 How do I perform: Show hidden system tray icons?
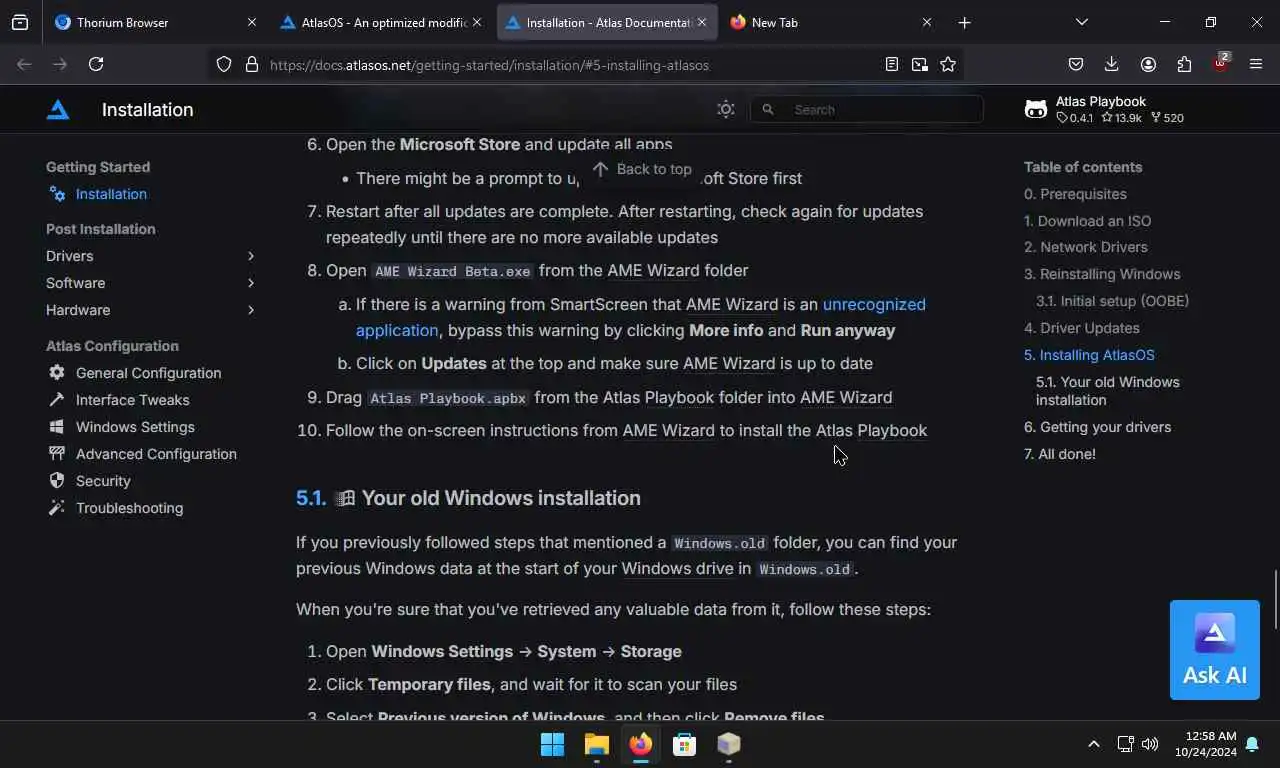1093,744
